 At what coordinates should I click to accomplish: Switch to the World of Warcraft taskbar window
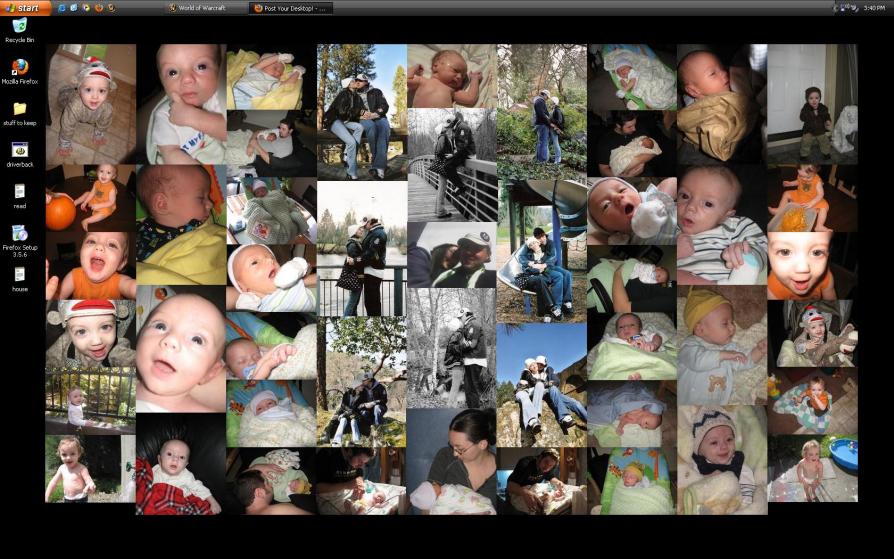[x=205, y=7]
